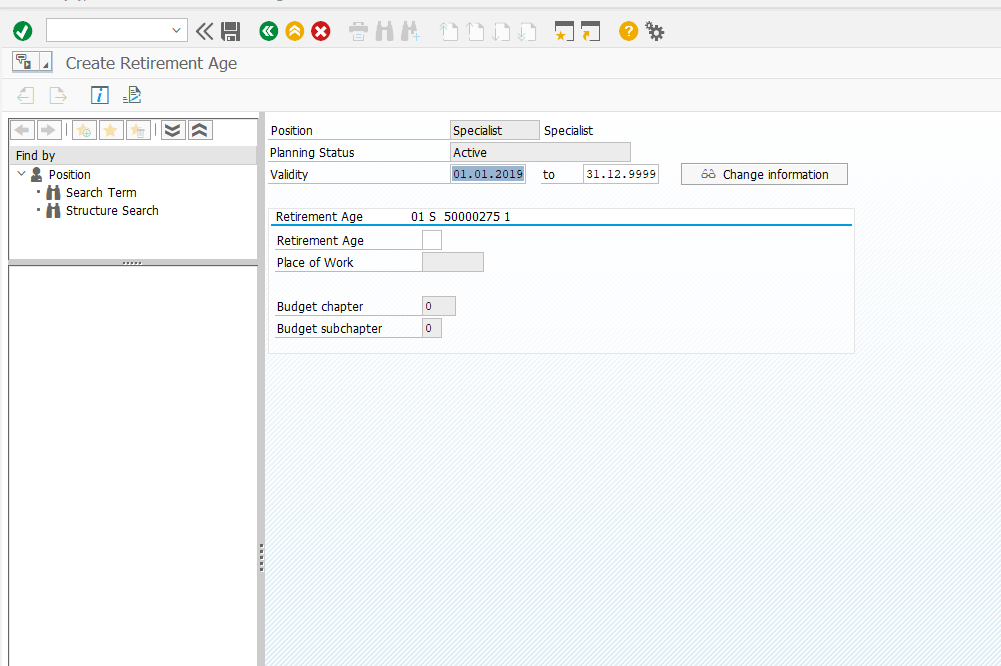Image resolution: width=1001 pixels, height=666 pixels.
Task: Click the Create New Session icon
Action: 564,31
